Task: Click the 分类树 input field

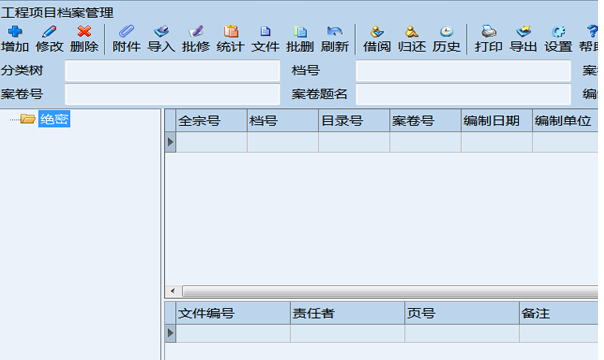Action: click(x=172, y=70)
